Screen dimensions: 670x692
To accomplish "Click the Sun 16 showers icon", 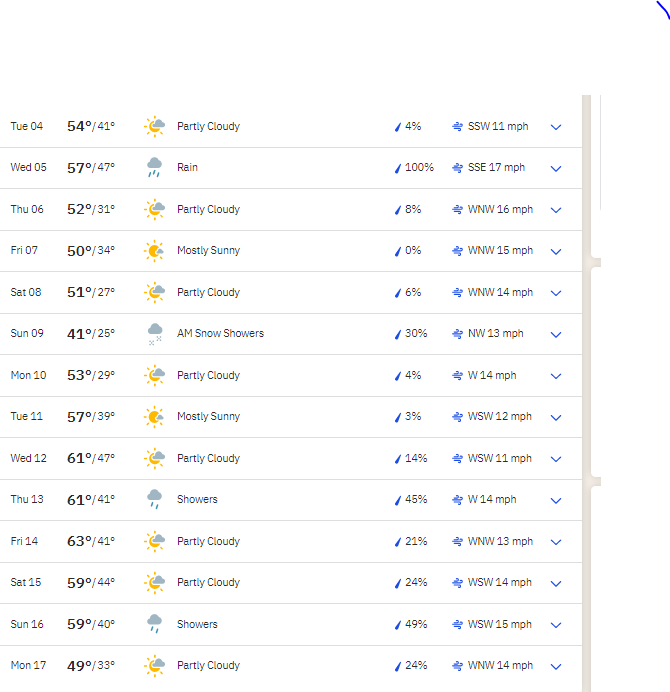I will pos(154,624).
